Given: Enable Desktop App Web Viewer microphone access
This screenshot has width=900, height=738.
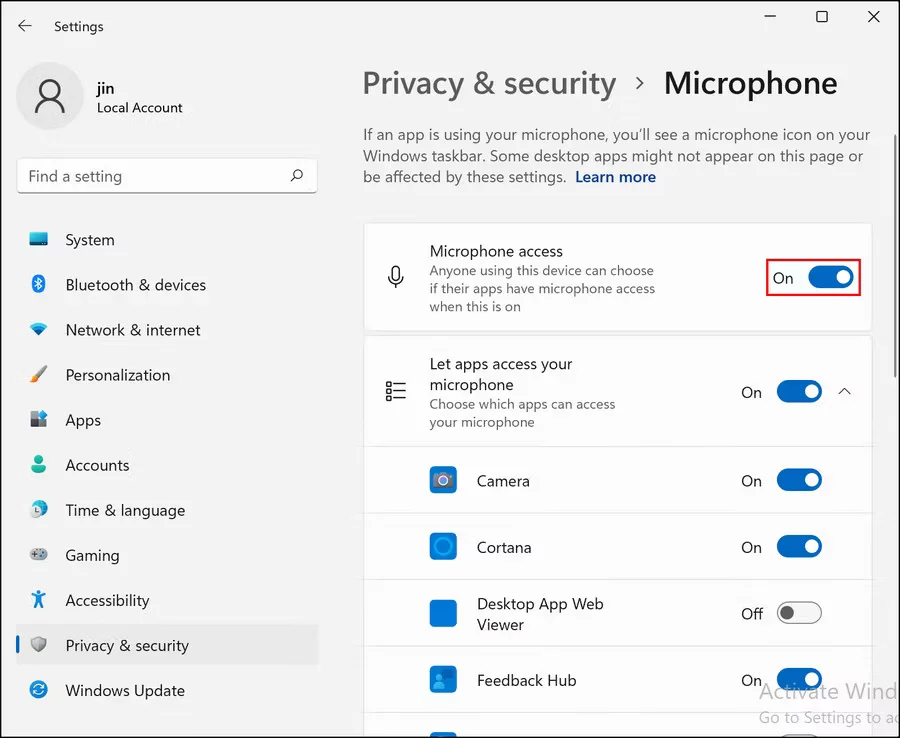Looking at the screenshot, I should (799, 613).
